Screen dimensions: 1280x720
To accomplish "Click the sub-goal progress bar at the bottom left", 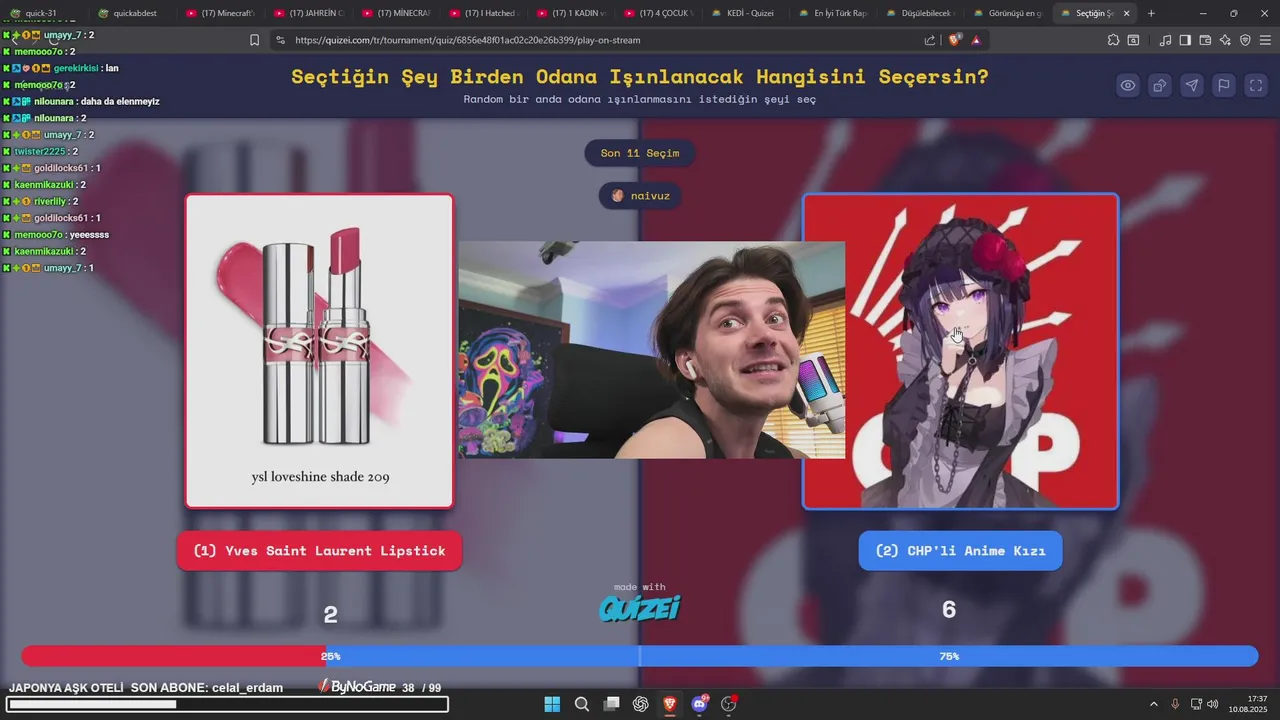I will pyautogui.click(x=228, y=705).
